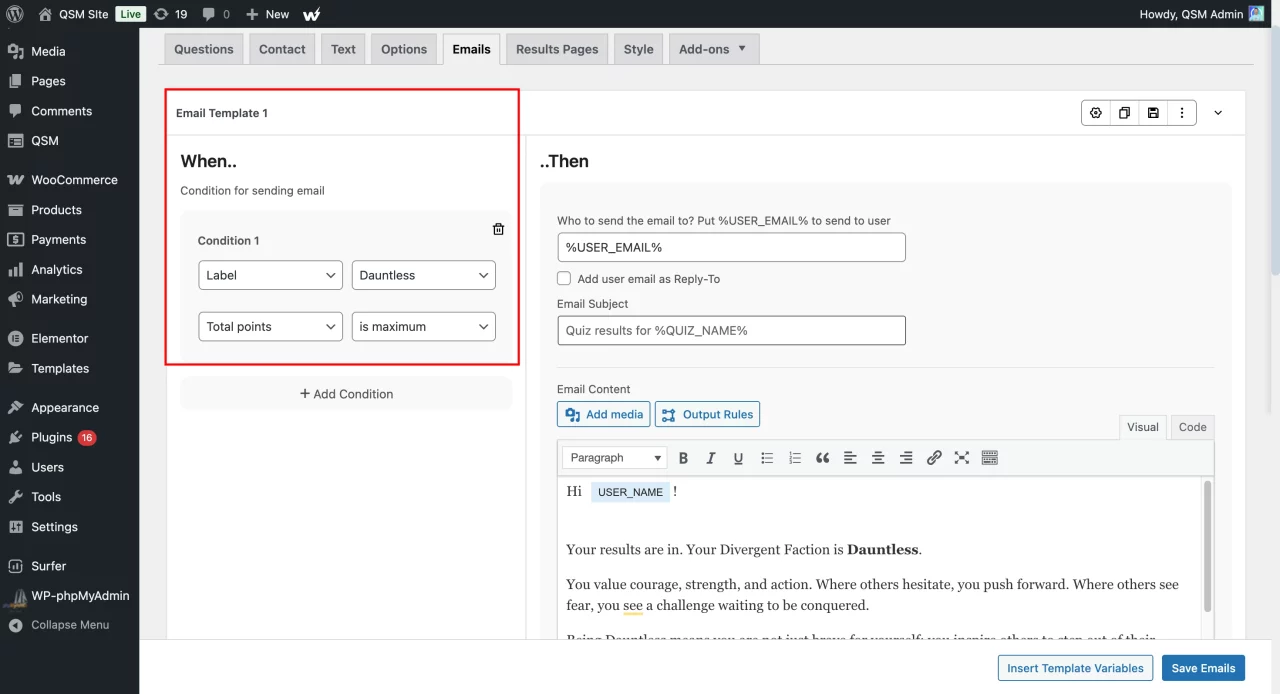Switch editor to Code view
Screen dimensions: 1280x694
coord(1192,427)
